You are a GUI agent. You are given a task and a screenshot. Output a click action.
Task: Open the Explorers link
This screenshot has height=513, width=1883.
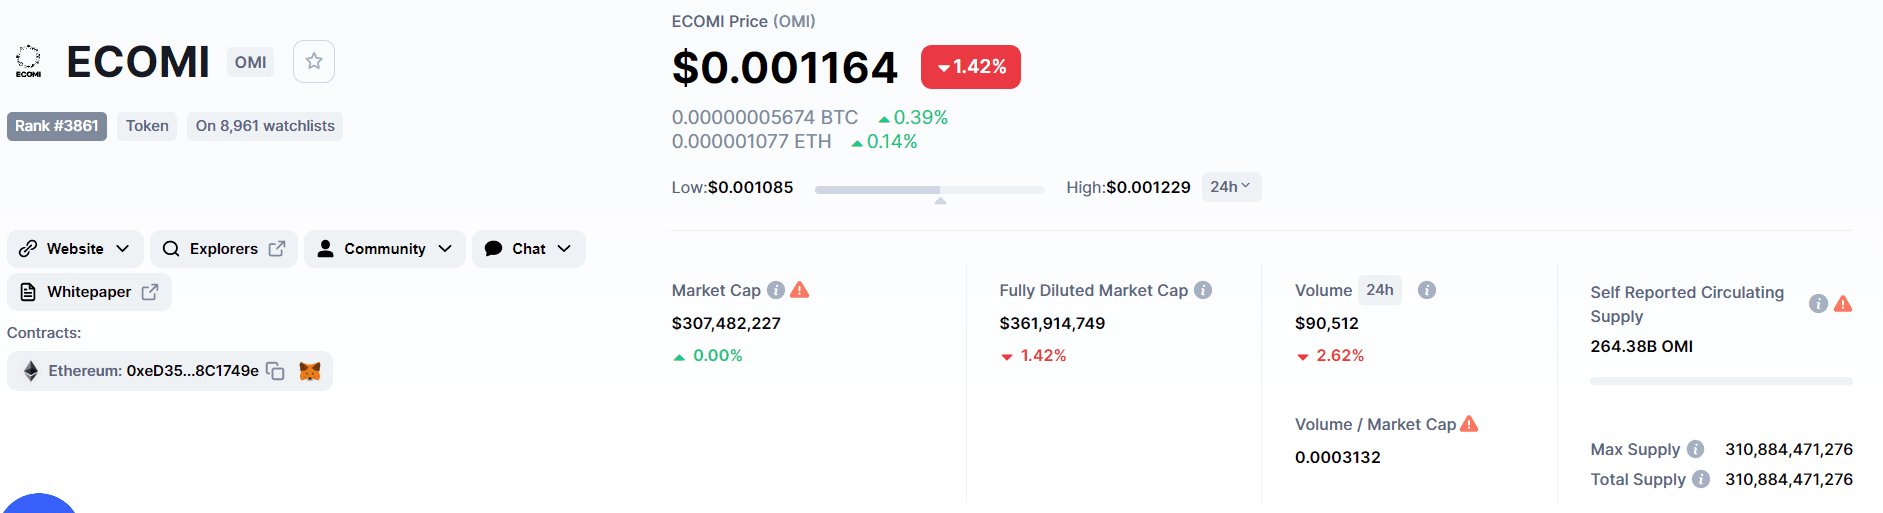point(224,249)
